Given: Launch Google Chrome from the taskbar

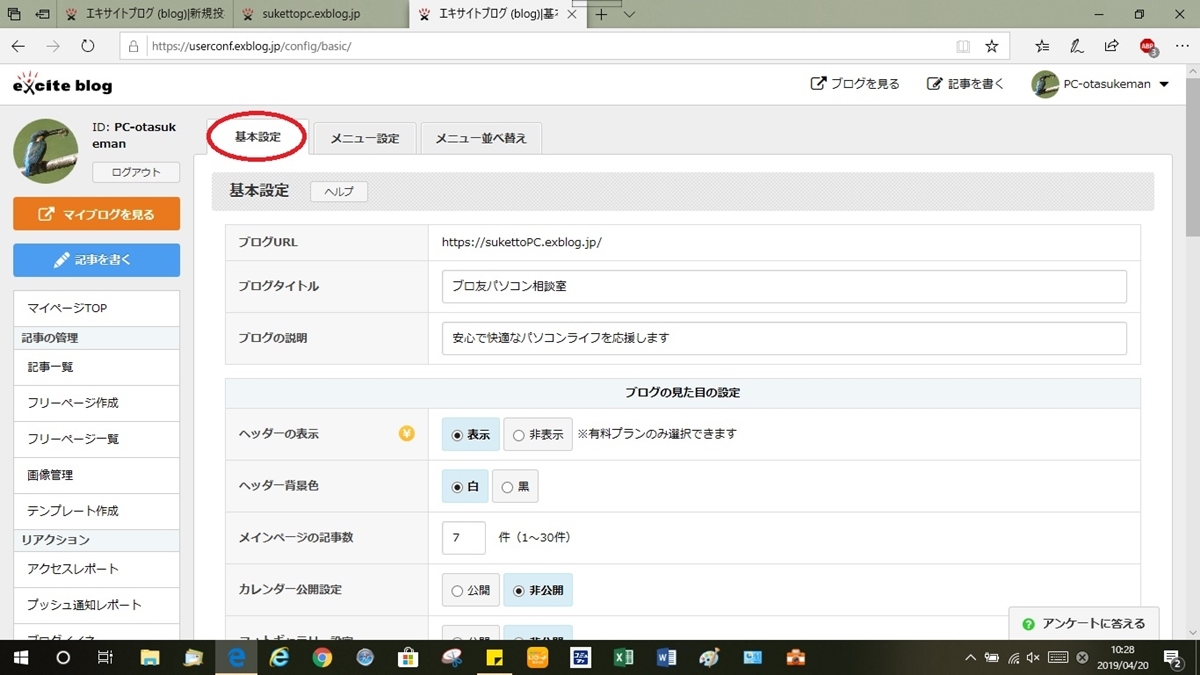Looking at the screenshot, I should tap(322, 658).
